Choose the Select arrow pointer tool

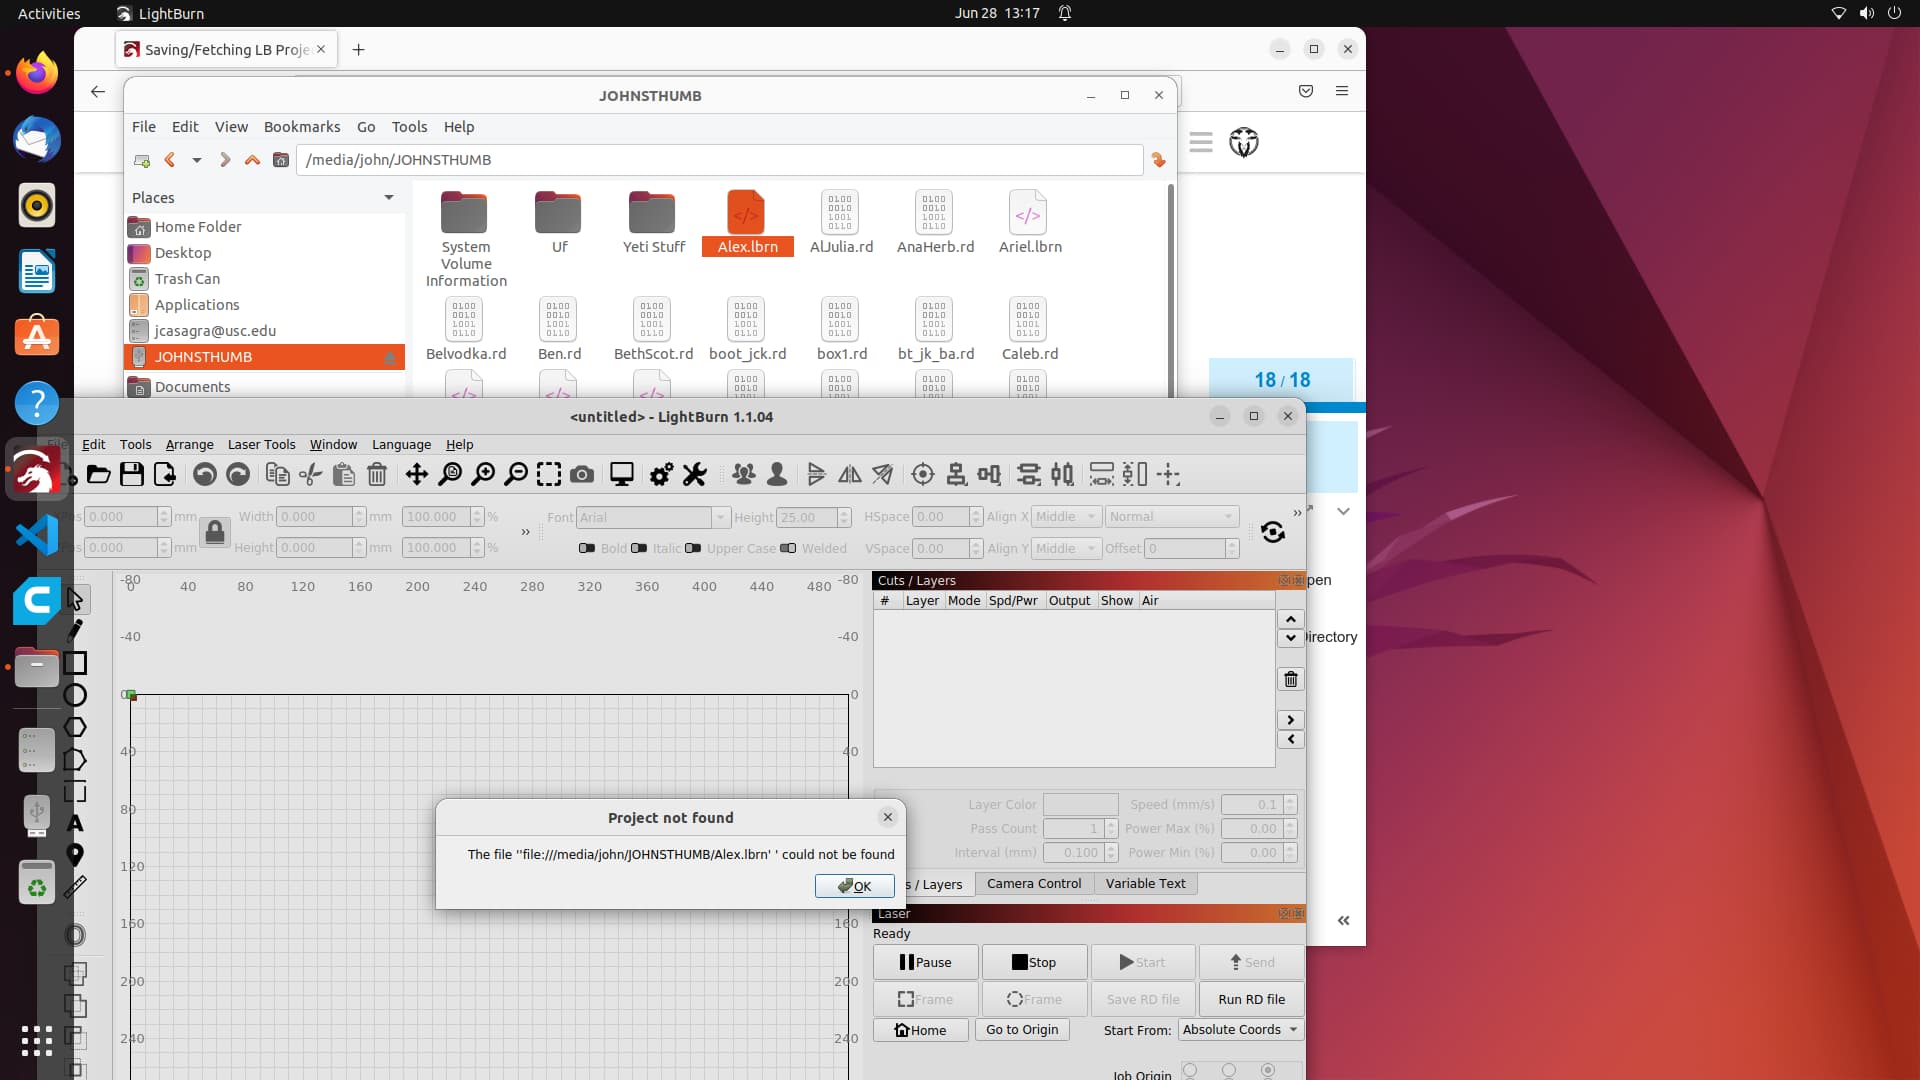(75, 599)
